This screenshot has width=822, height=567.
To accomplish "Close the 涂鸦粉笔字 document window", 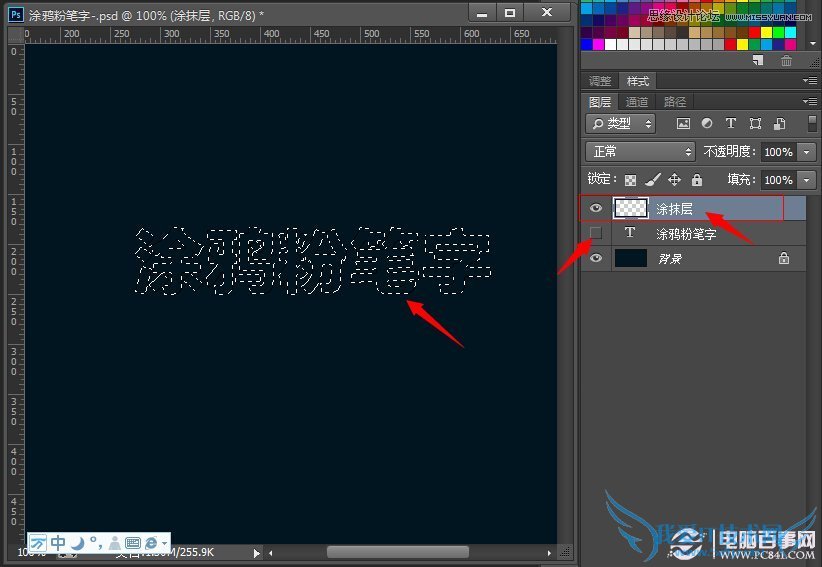I will [547, 13].
